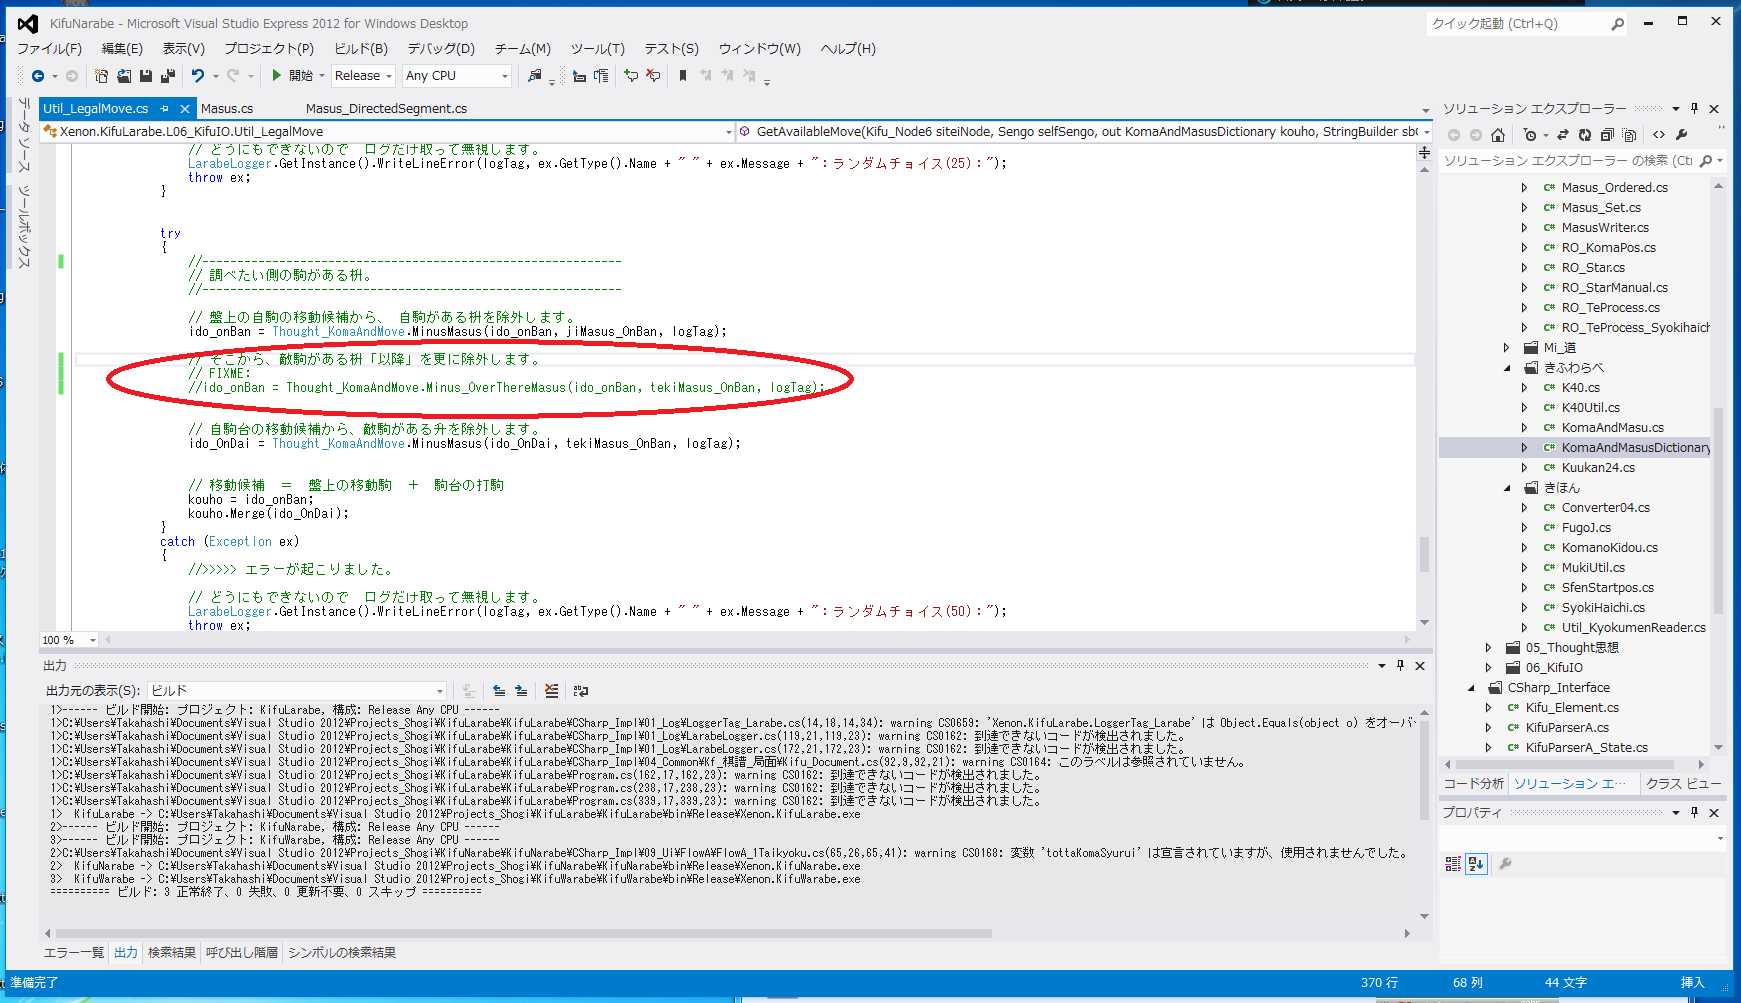Open the output source ビルド dropdown
The image size is (1741, 1003).
point(297,691)
